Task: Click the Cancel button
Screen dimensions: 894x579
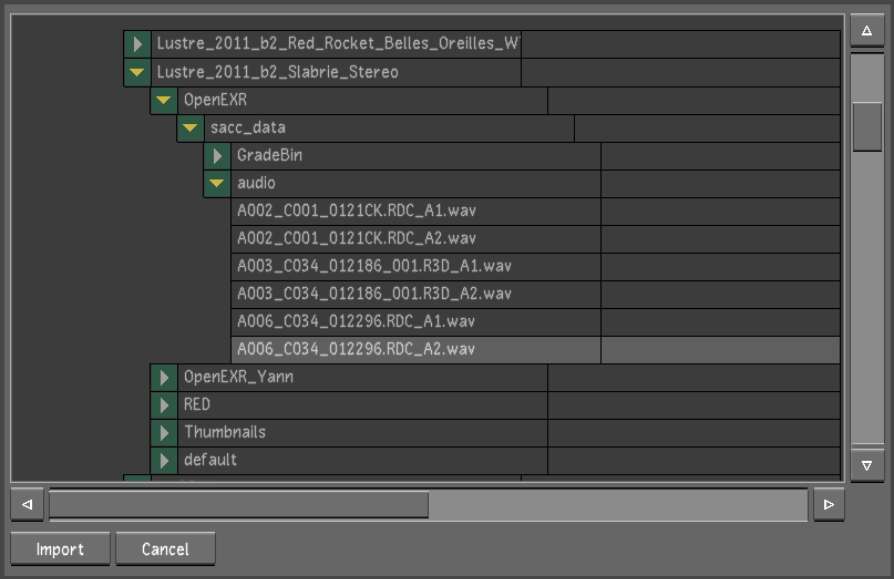Action: (x=165, y=549)
